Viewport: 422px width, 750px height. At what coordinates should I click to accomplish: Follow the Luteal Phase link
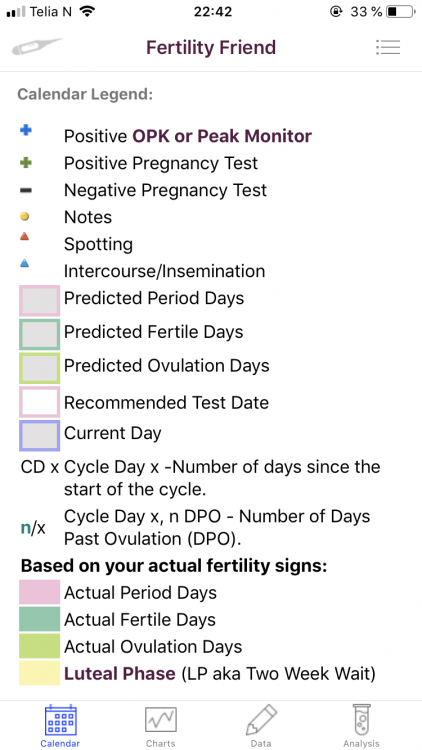pos(120,673)
